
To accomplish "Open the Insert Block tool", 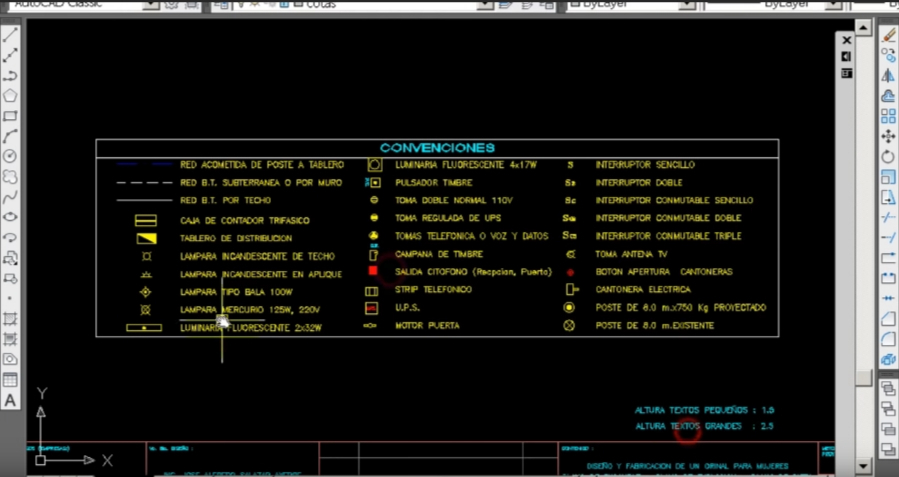I will pos(10,257).
